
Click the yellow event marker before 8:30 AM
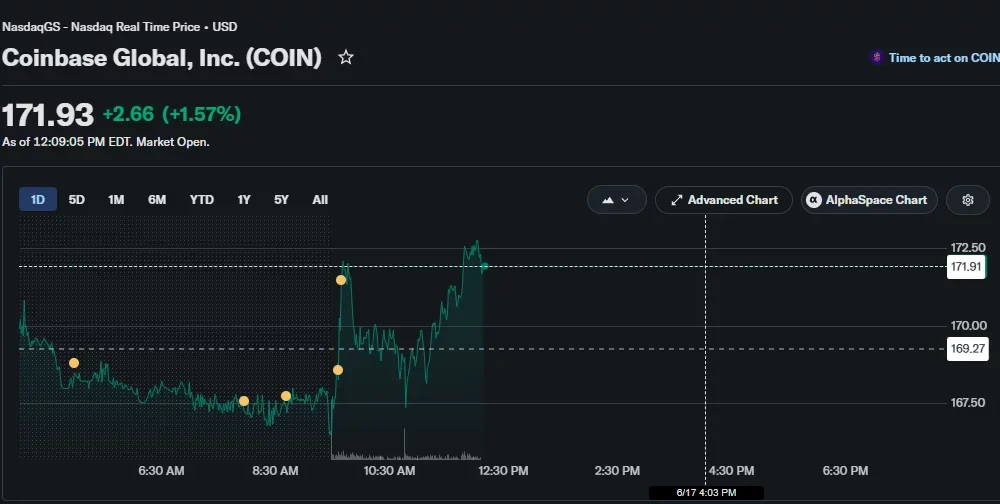[244, 401]
